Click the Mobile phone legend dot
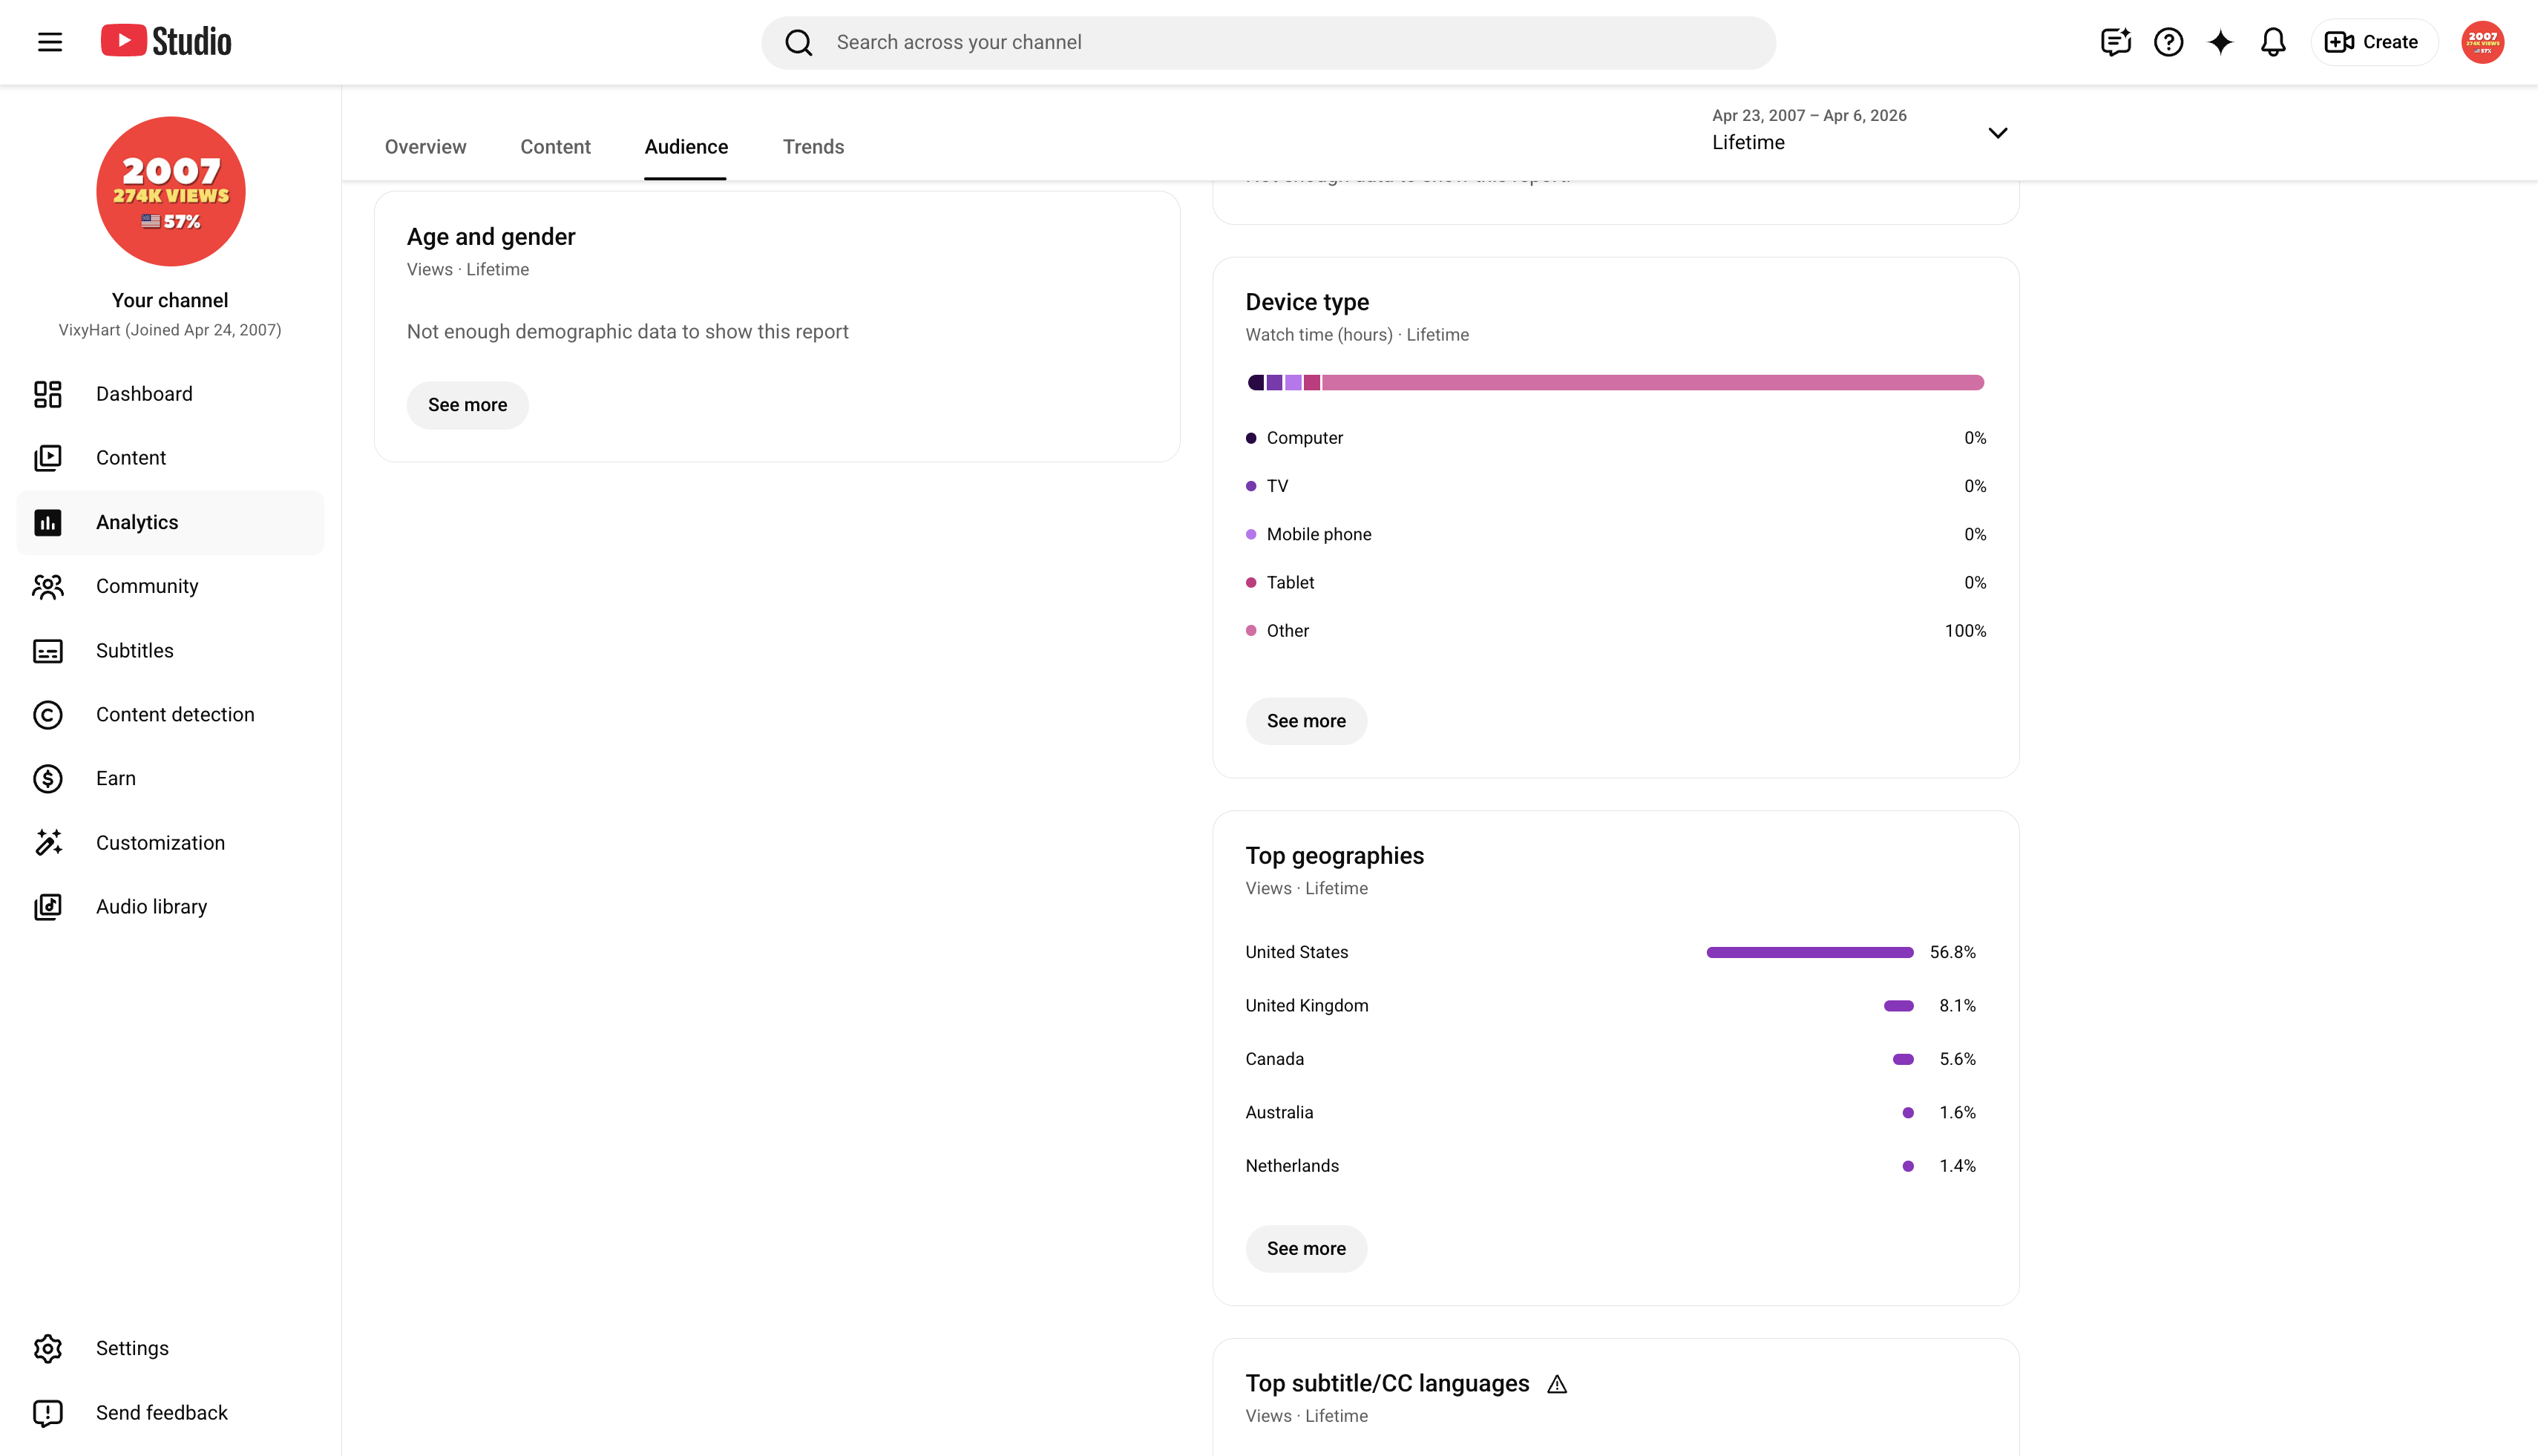Viewport: 2538px width, 1456px height. (x=1251, y=534)
